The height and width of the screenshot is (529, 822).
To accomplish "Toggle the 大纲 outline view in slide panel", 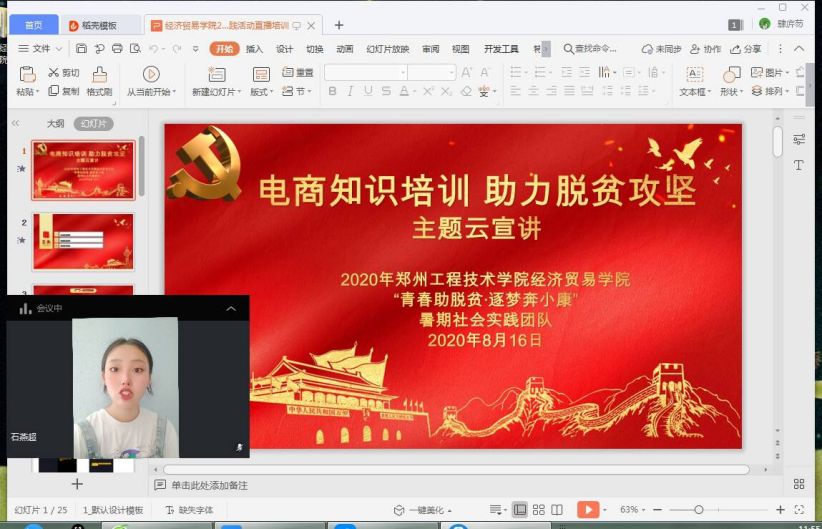I will pyautogui.click(x=56, y=124).
